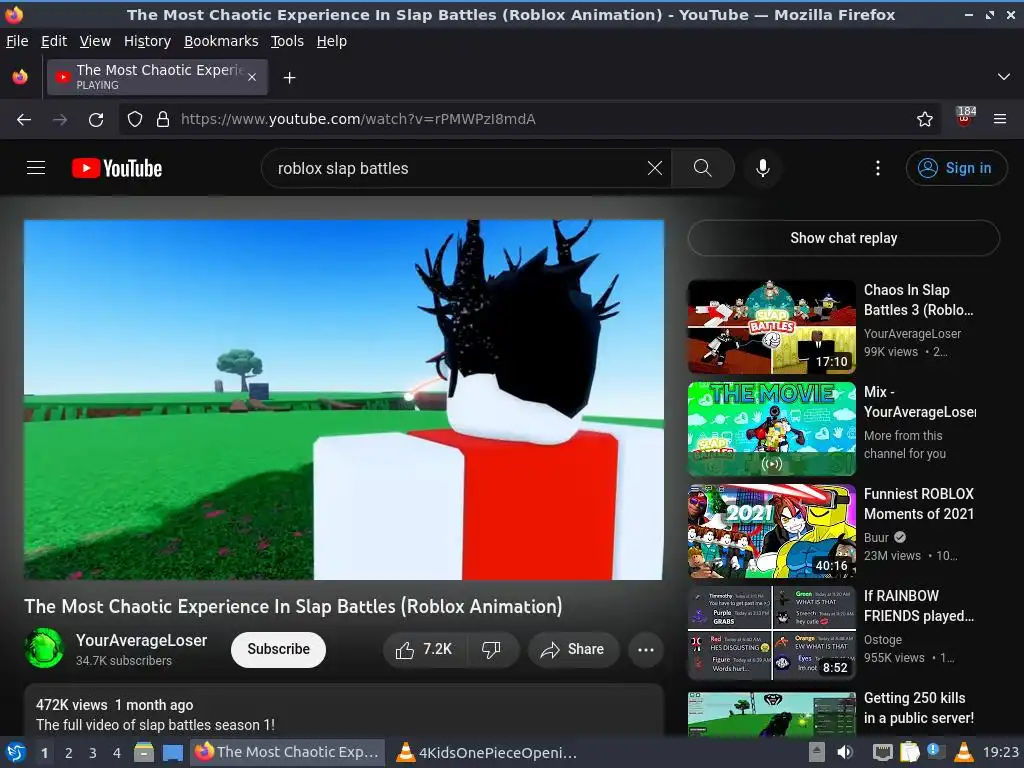Image resolution: width=1024 pixels, height=768 pixels.
Task: Like the video with thumbs up
Action: coord(424,649)
